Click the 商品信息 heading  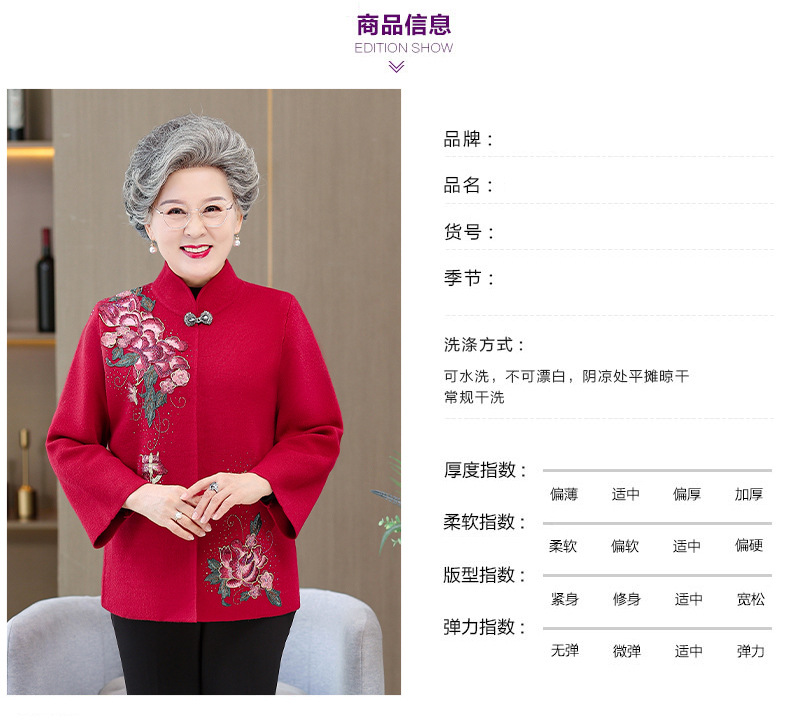tap(404, 25)
